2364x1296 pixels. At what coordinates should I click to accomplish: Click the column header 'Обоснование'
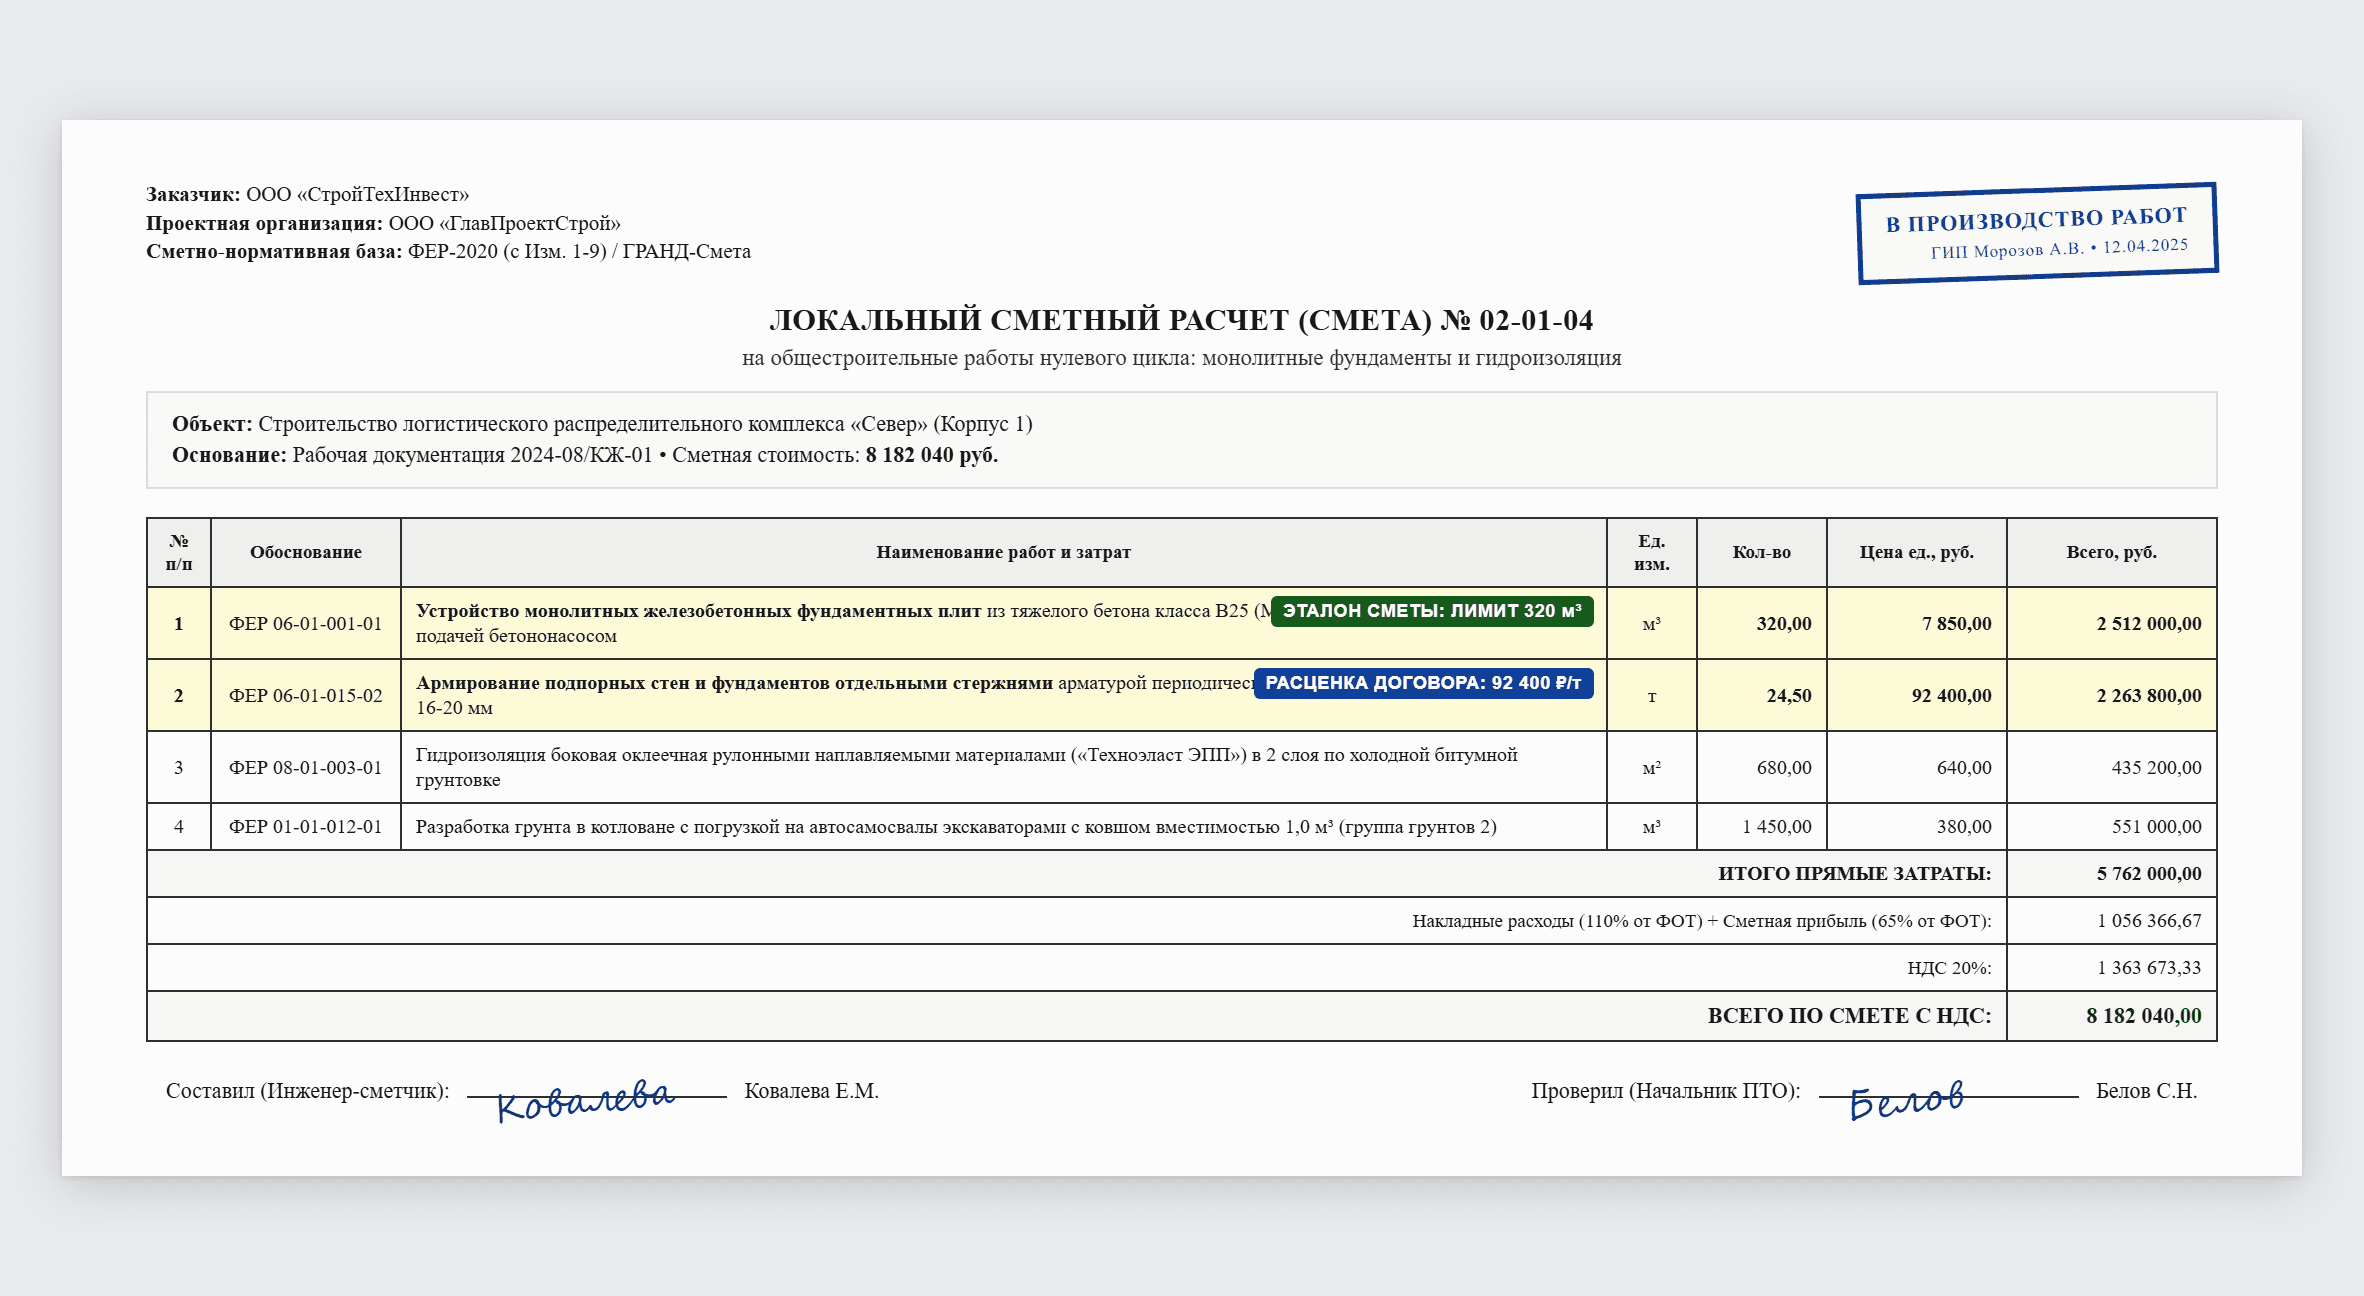pos(306,552)
